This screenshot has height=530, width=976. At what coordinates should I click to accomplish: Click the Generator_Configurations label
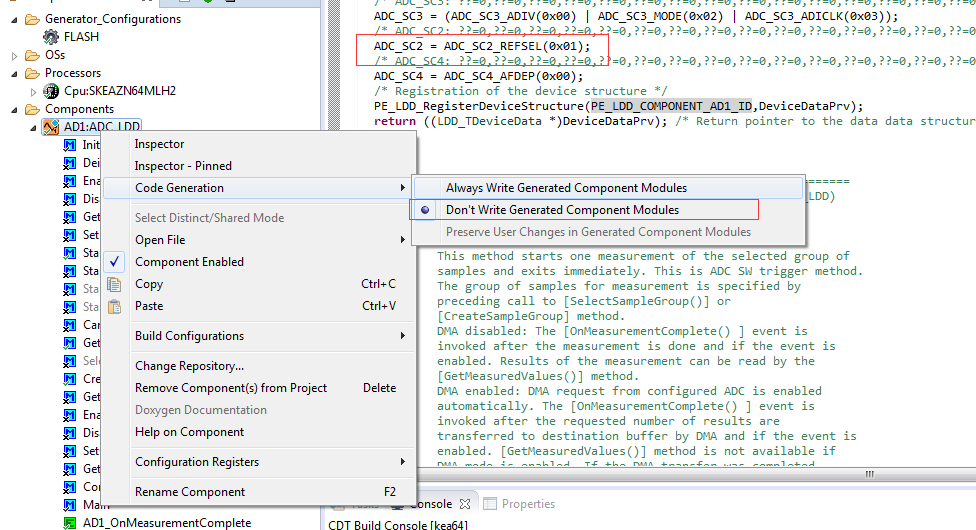(x=113, y=19)
